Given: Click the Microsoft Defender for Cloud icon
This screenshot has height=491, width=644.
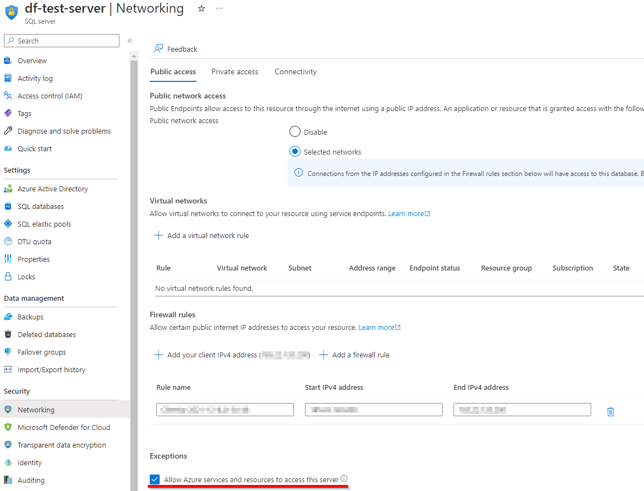Looking at the screenshot, I should [8, 427].
